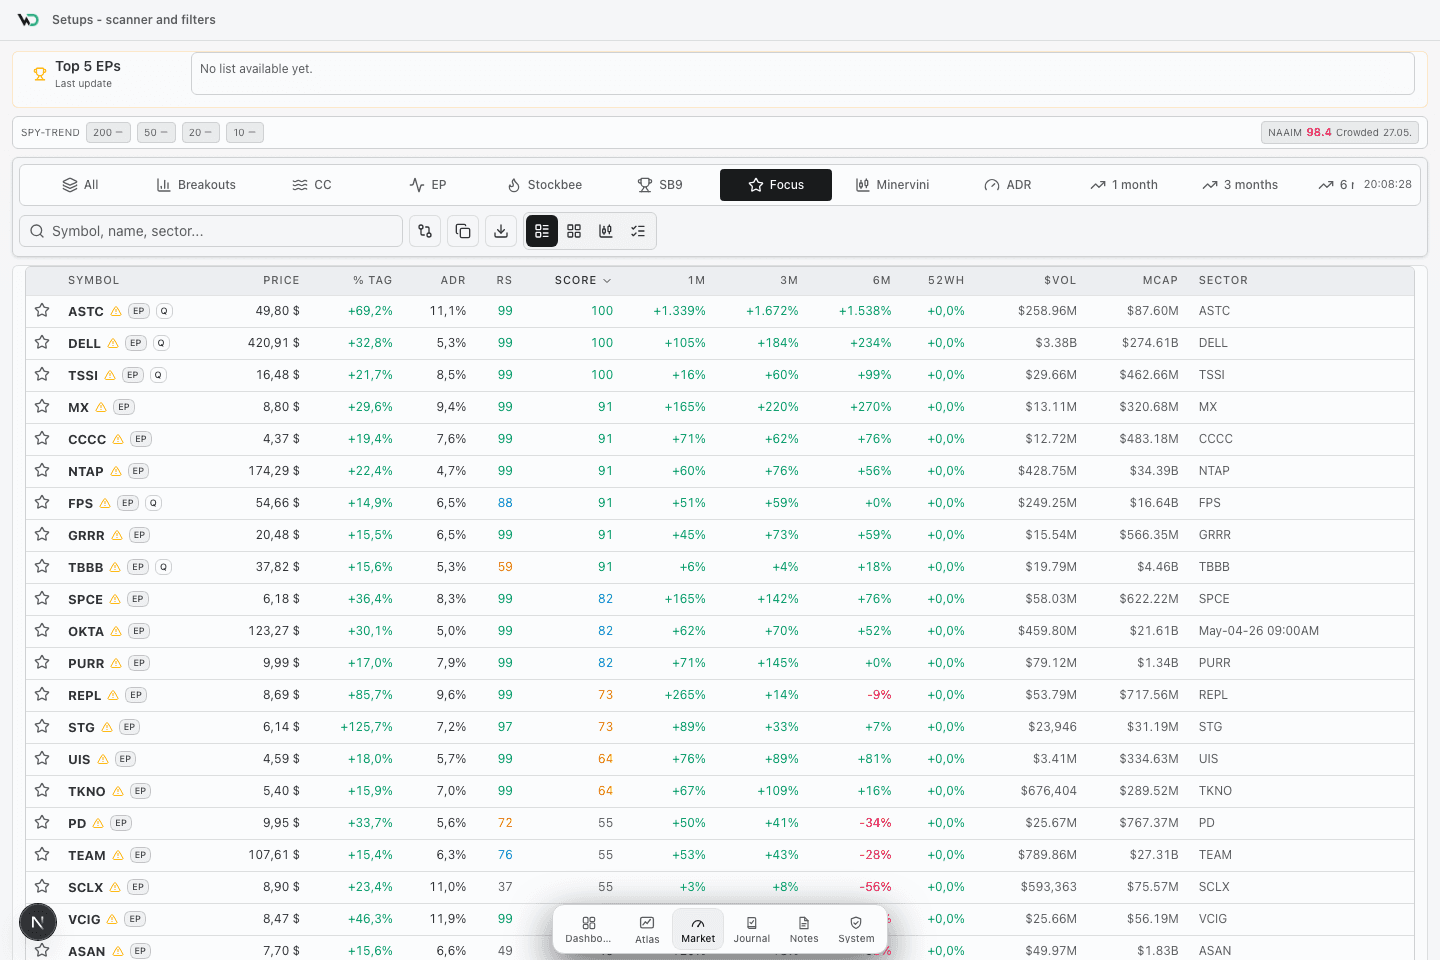
Task: Click the NAAIM 98.4 Crowded badge
Action: [1340, 132]
